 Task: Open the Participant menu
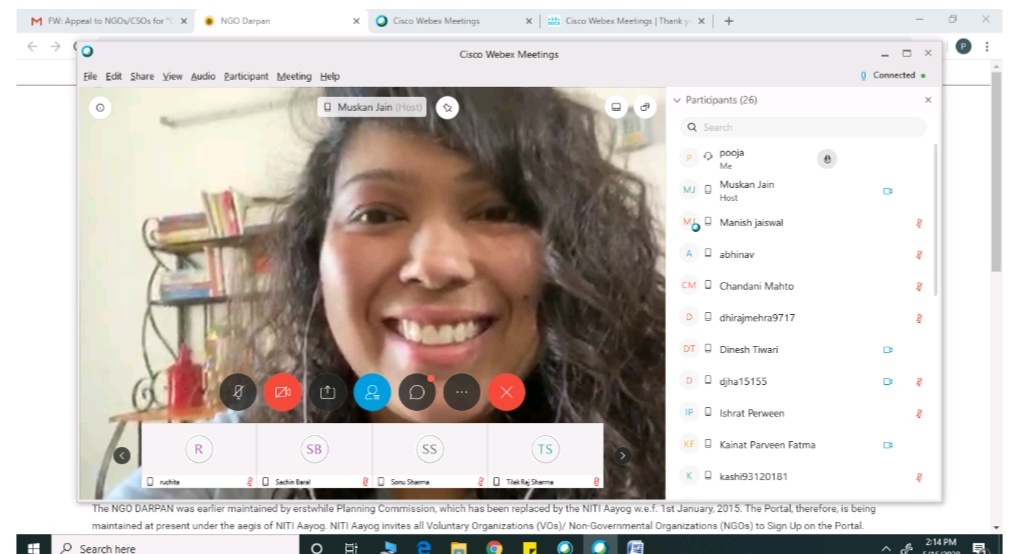[x=246, y=76]
